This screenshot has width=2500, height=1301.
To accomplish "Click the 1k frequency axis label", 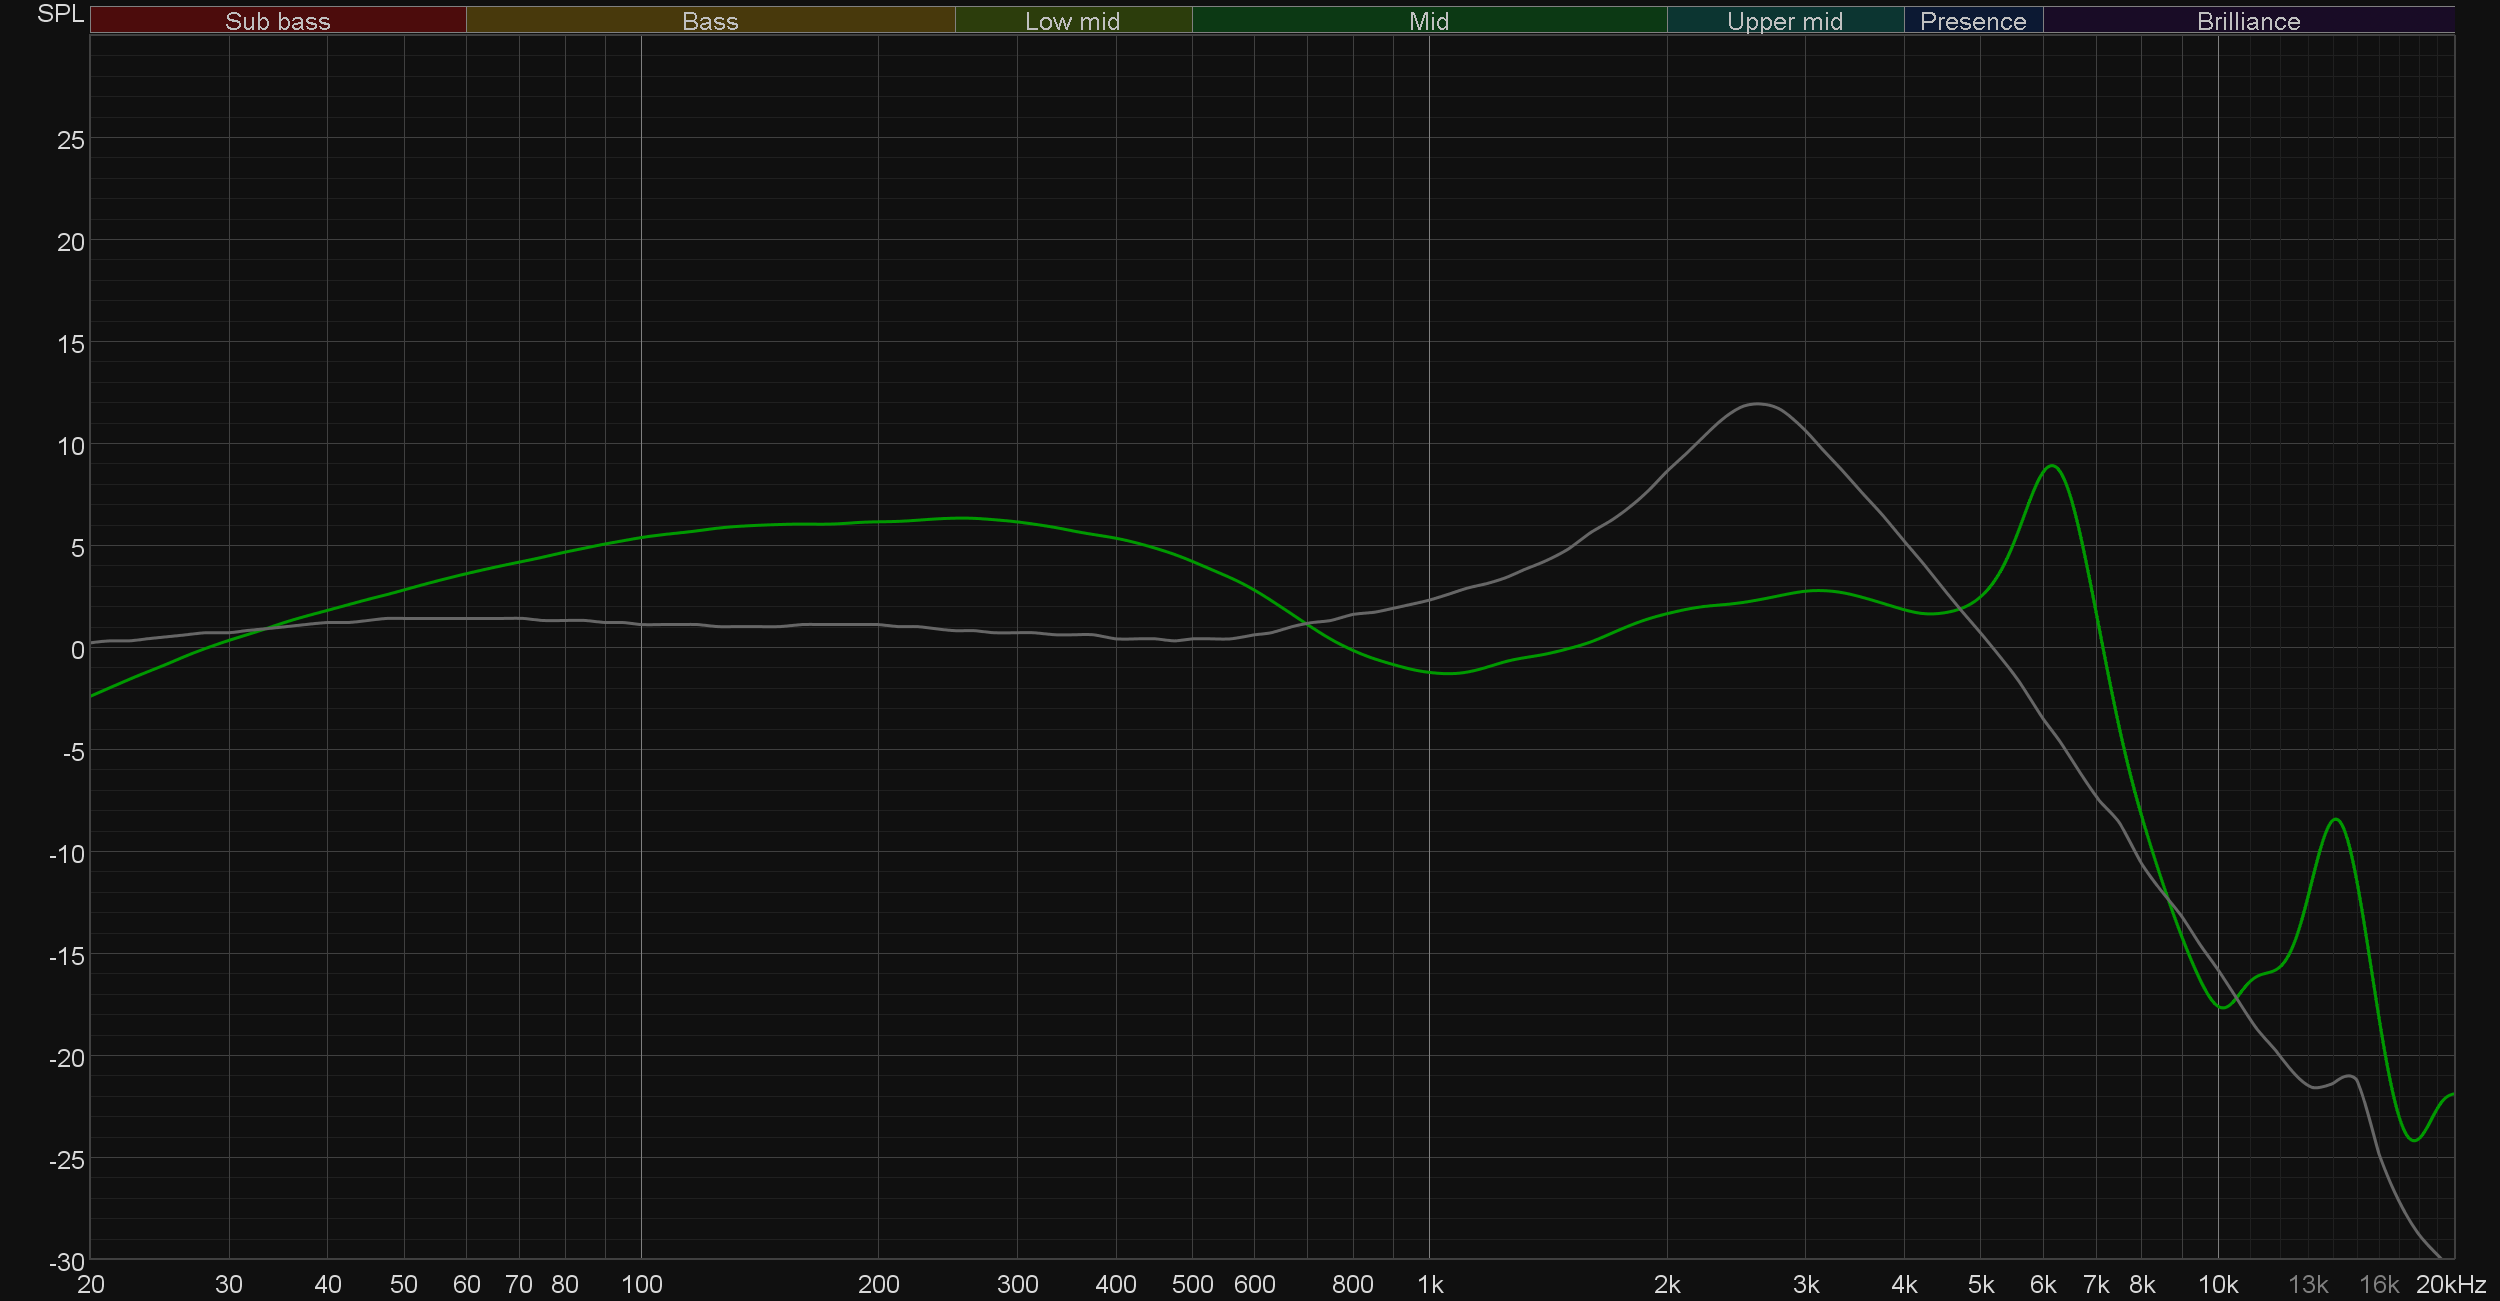I will tap(1430, 1285).
